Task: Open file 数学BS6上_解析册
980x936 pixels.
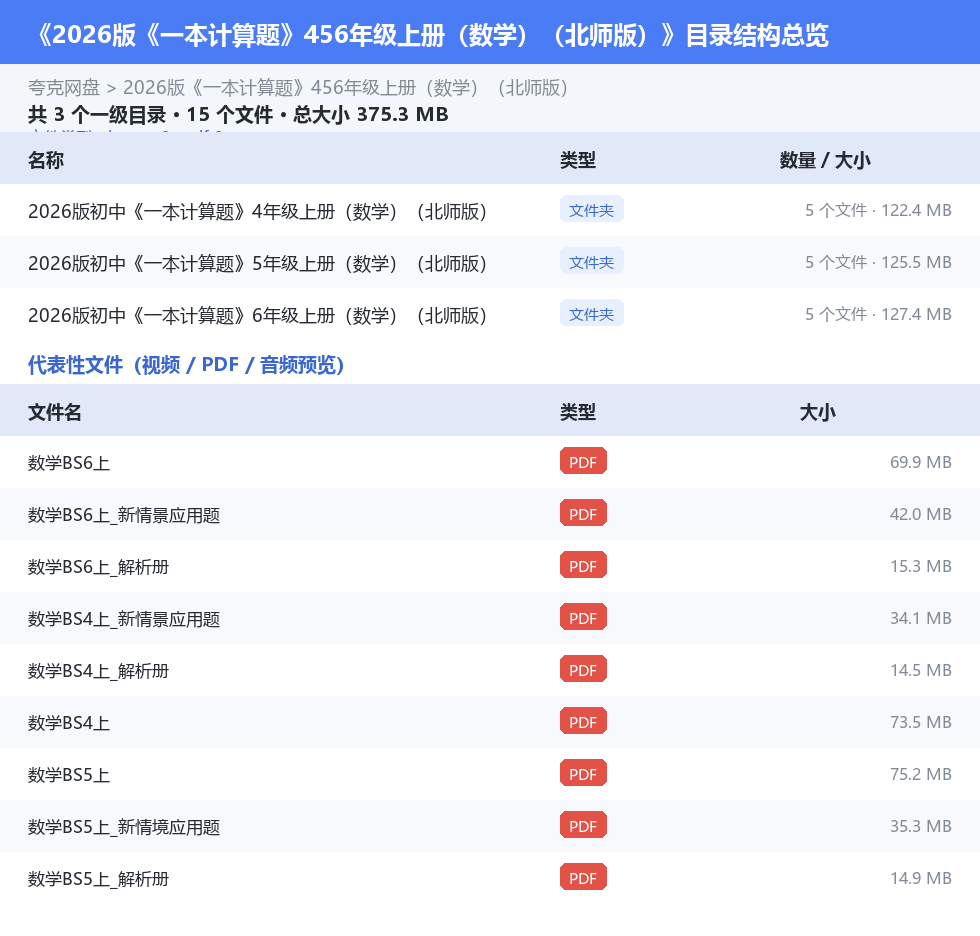Action: [x=98, y=567]
